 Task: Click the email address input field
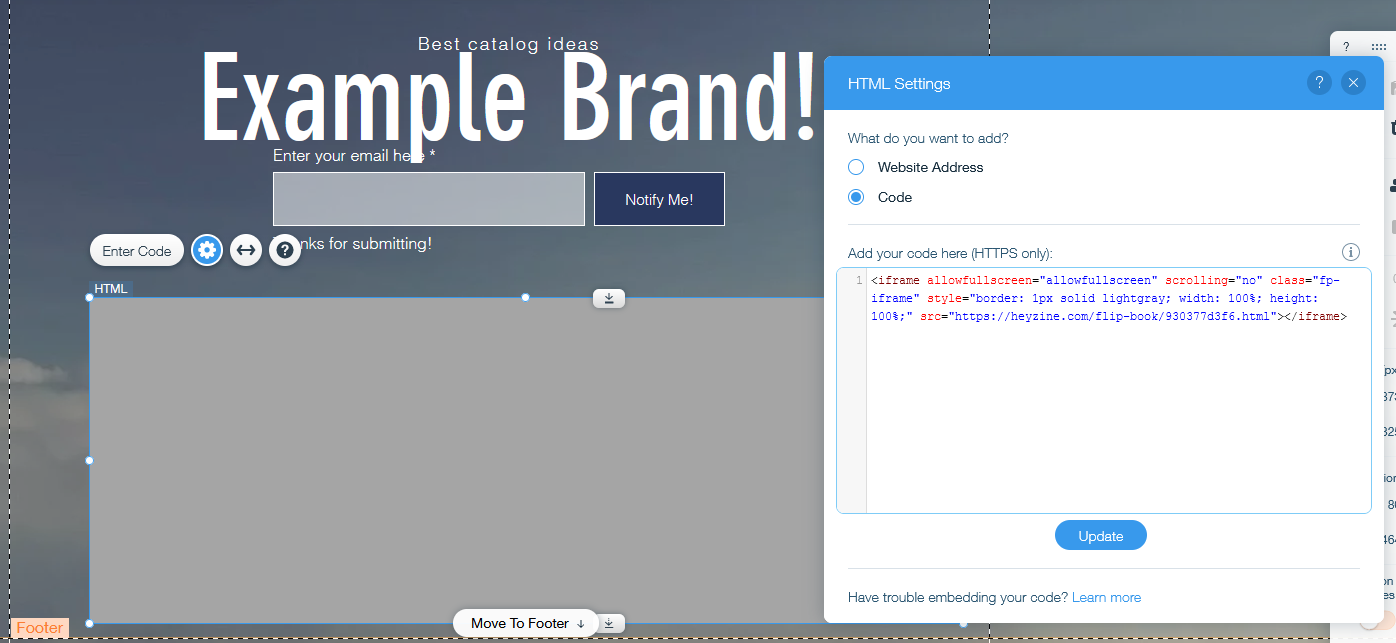point(428,198)
